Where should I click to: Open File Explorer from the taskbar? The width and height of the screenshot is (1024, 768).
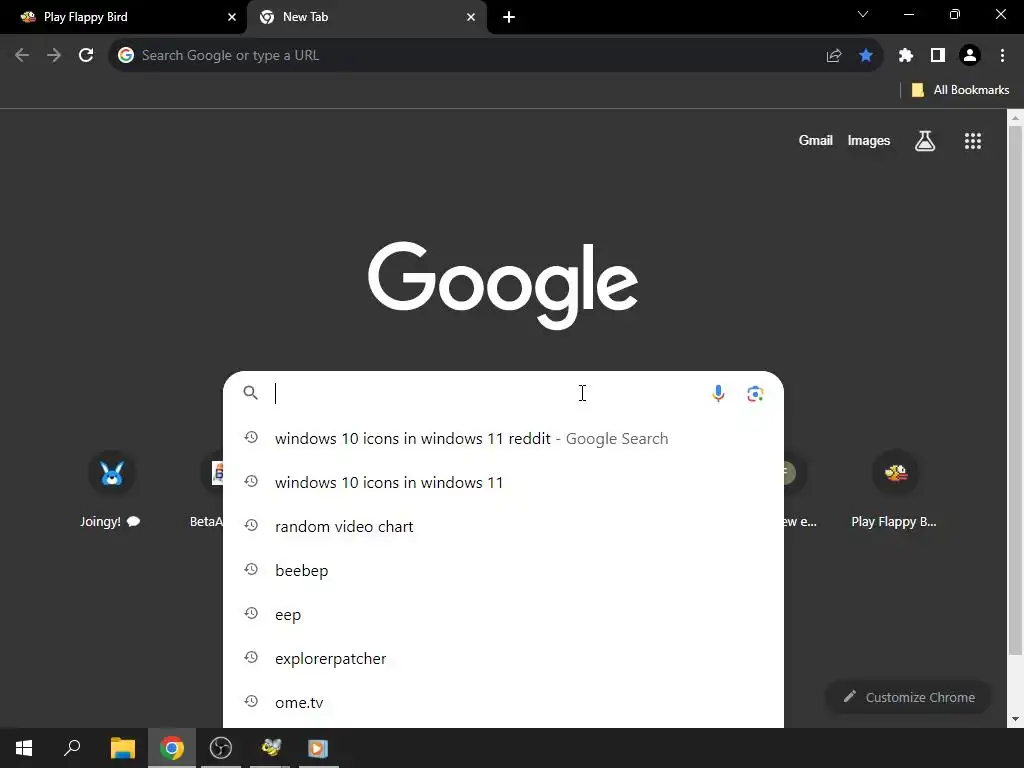tap(122, 748)
